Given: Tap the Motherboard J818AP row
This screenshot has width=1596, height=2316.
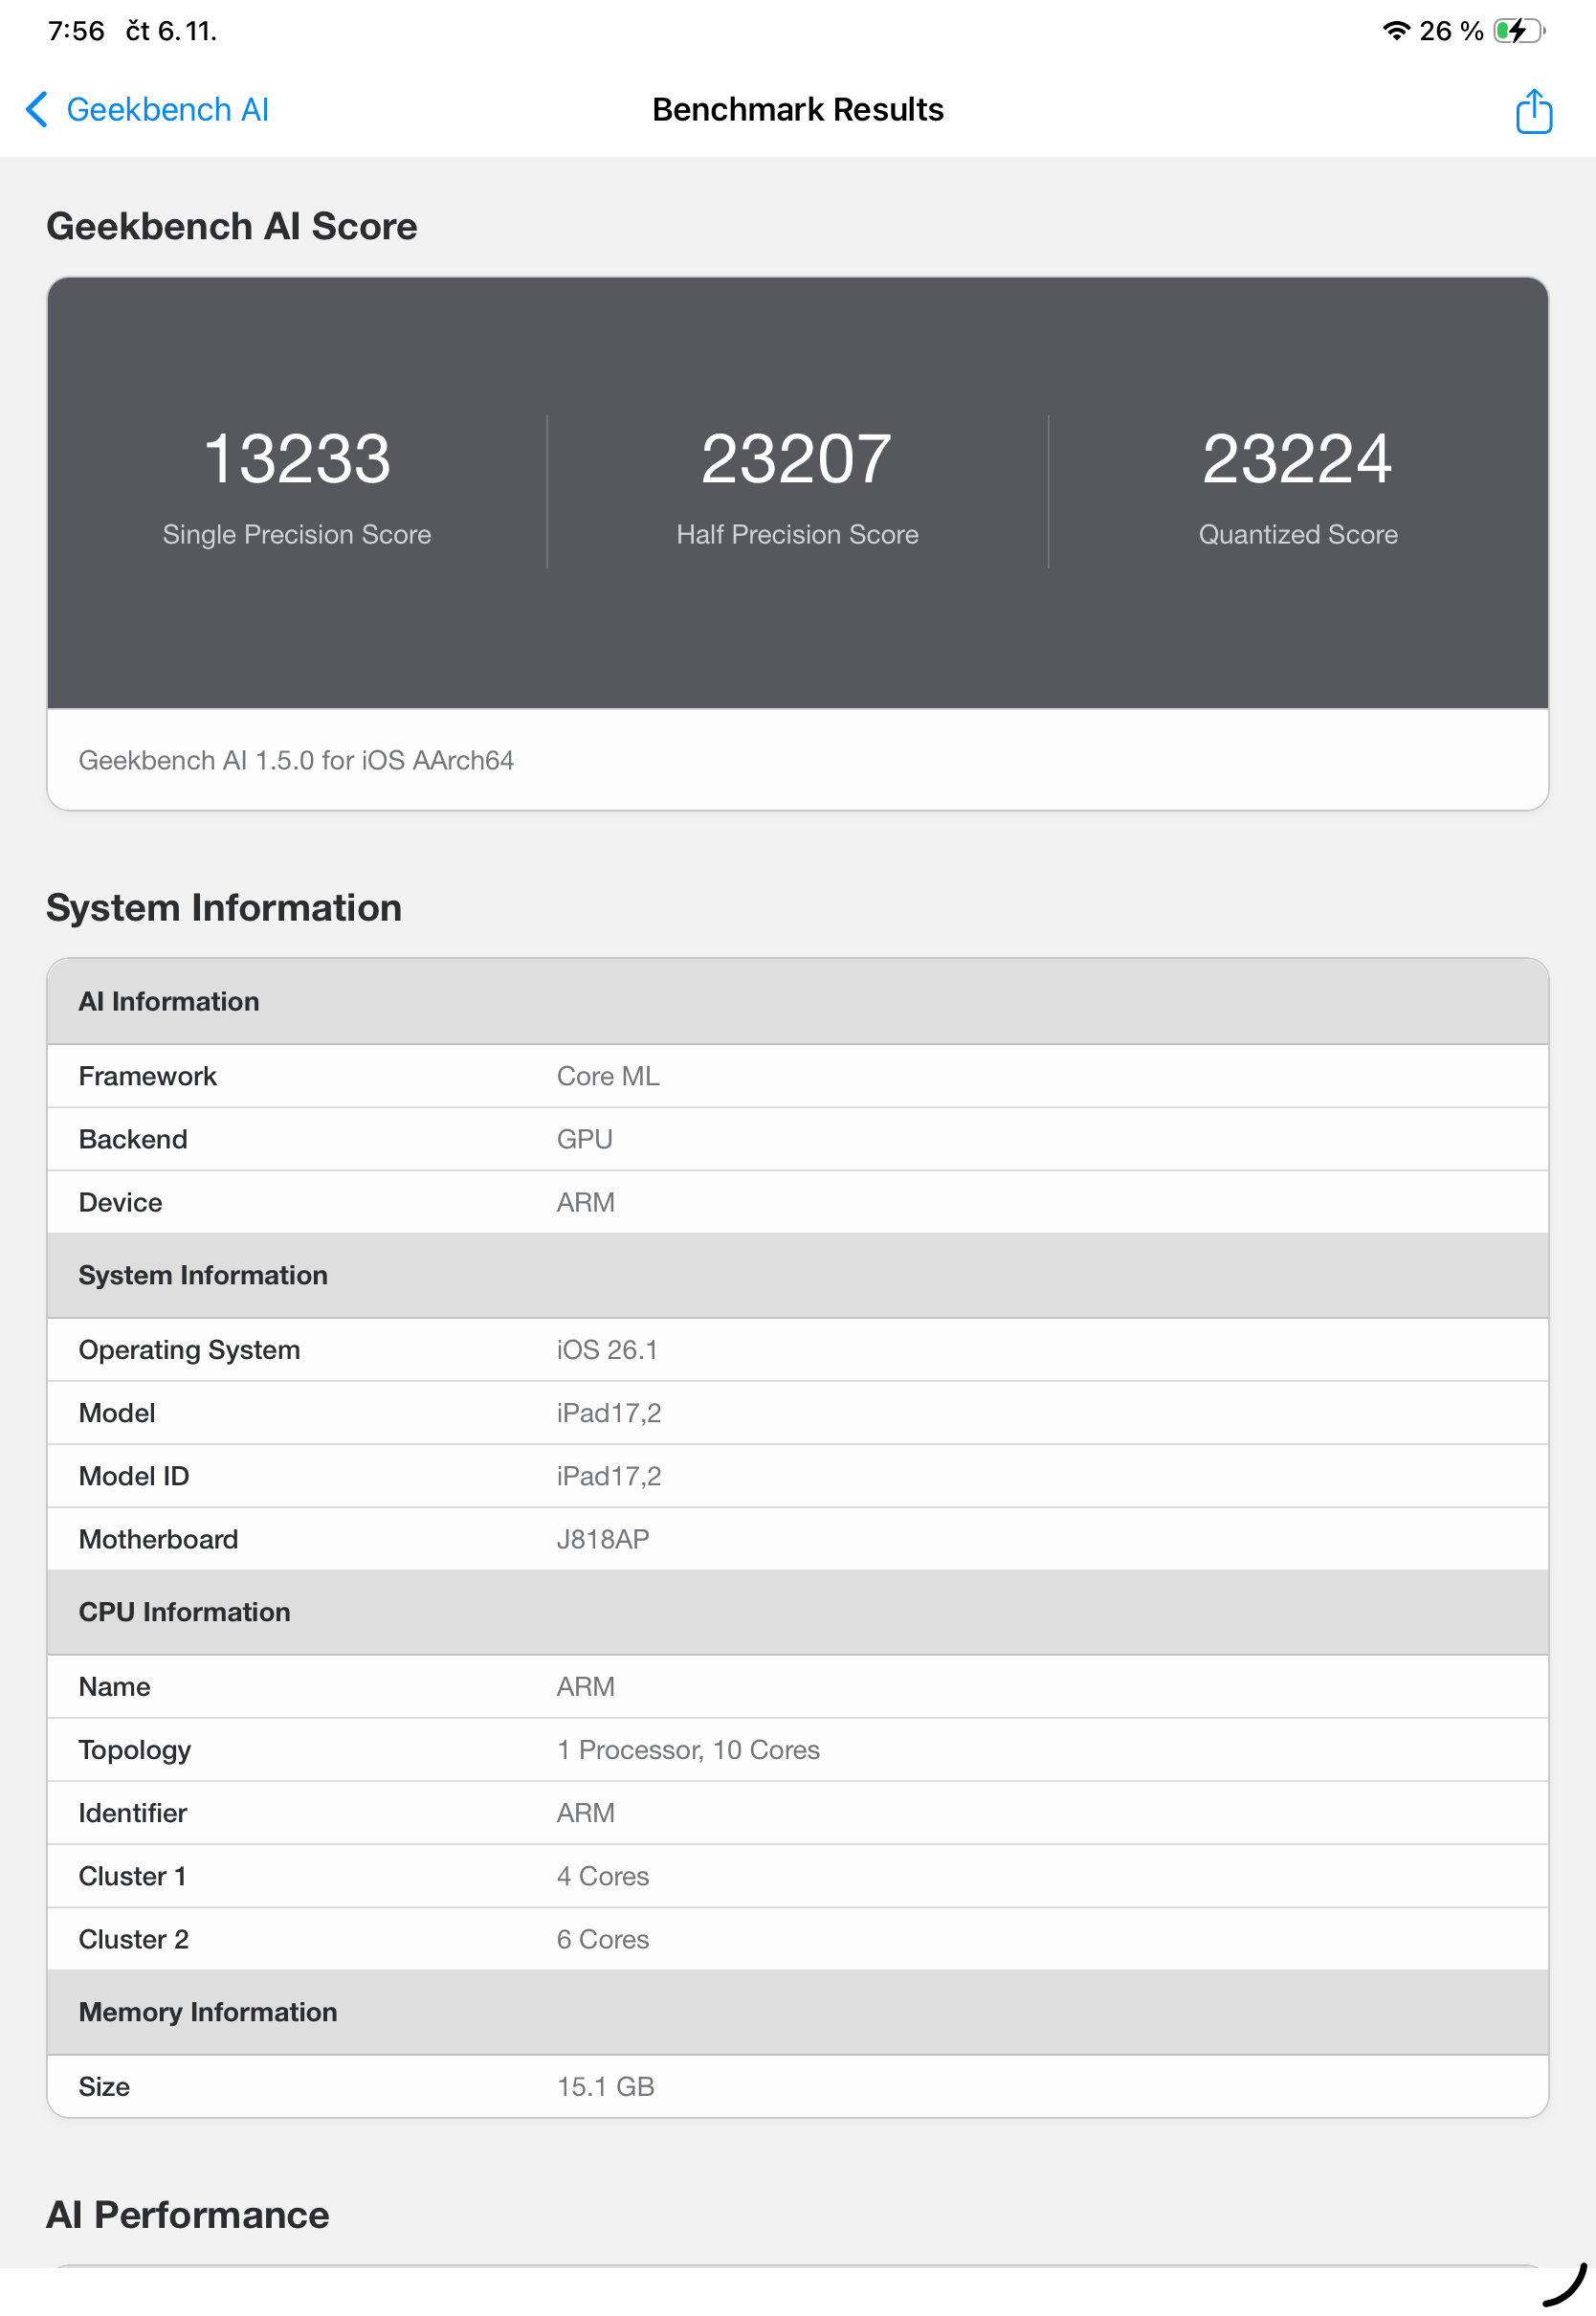Looking at the screenshot, I should pos(797,1539).
